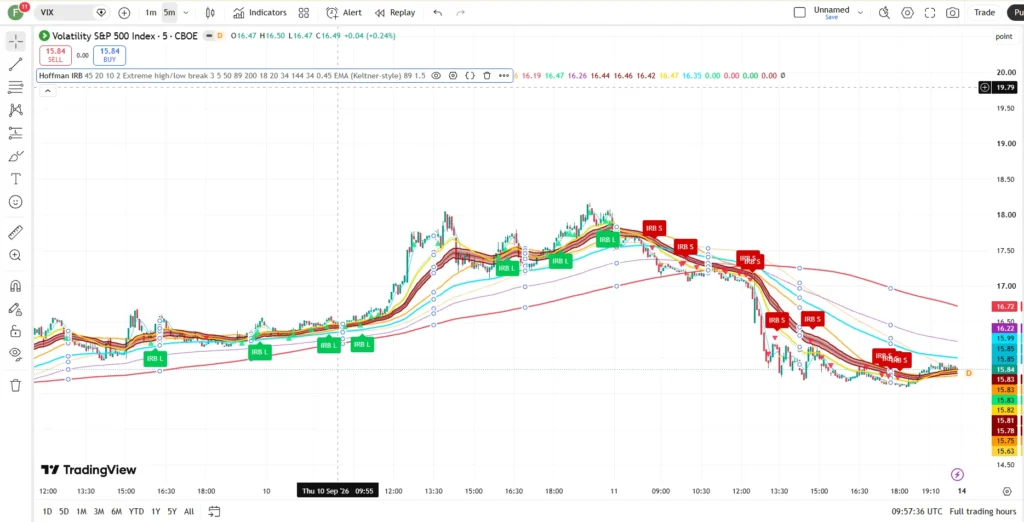Open the go to date calendar

[214, 512]
